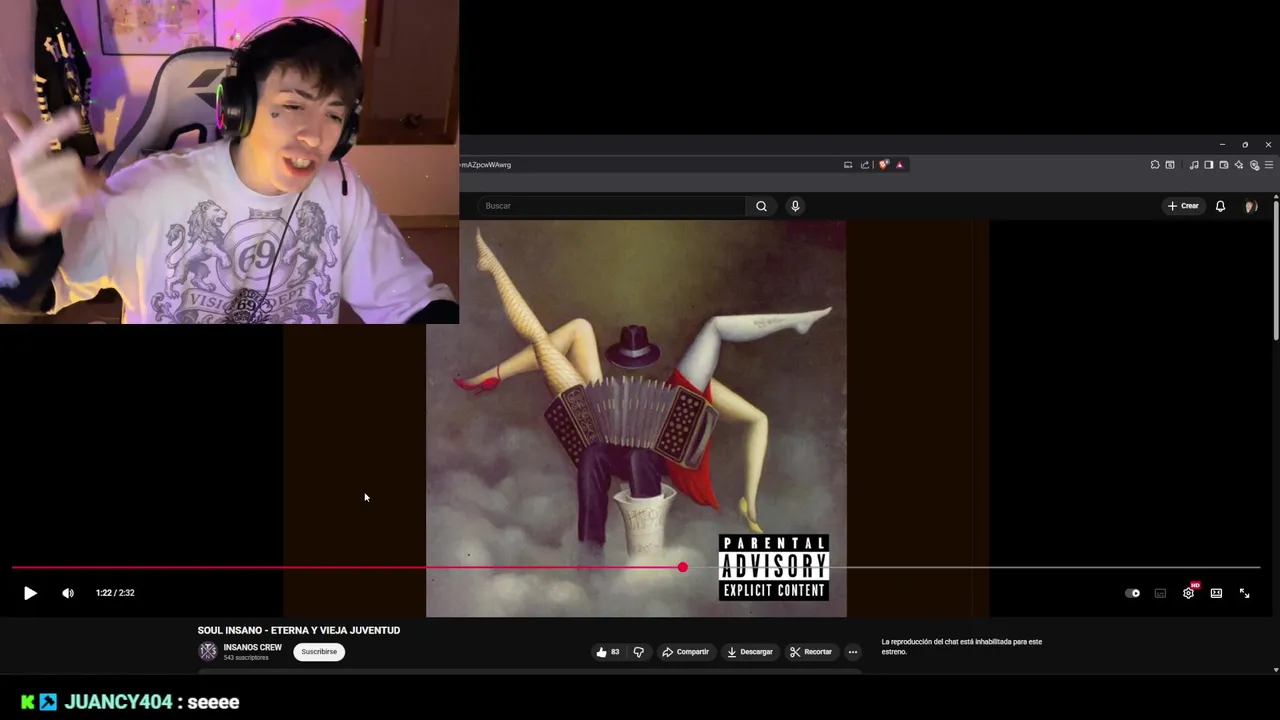Open the Brave Wallet icon
This screenshot has height=720, width=1280.
pos(1223,165)
